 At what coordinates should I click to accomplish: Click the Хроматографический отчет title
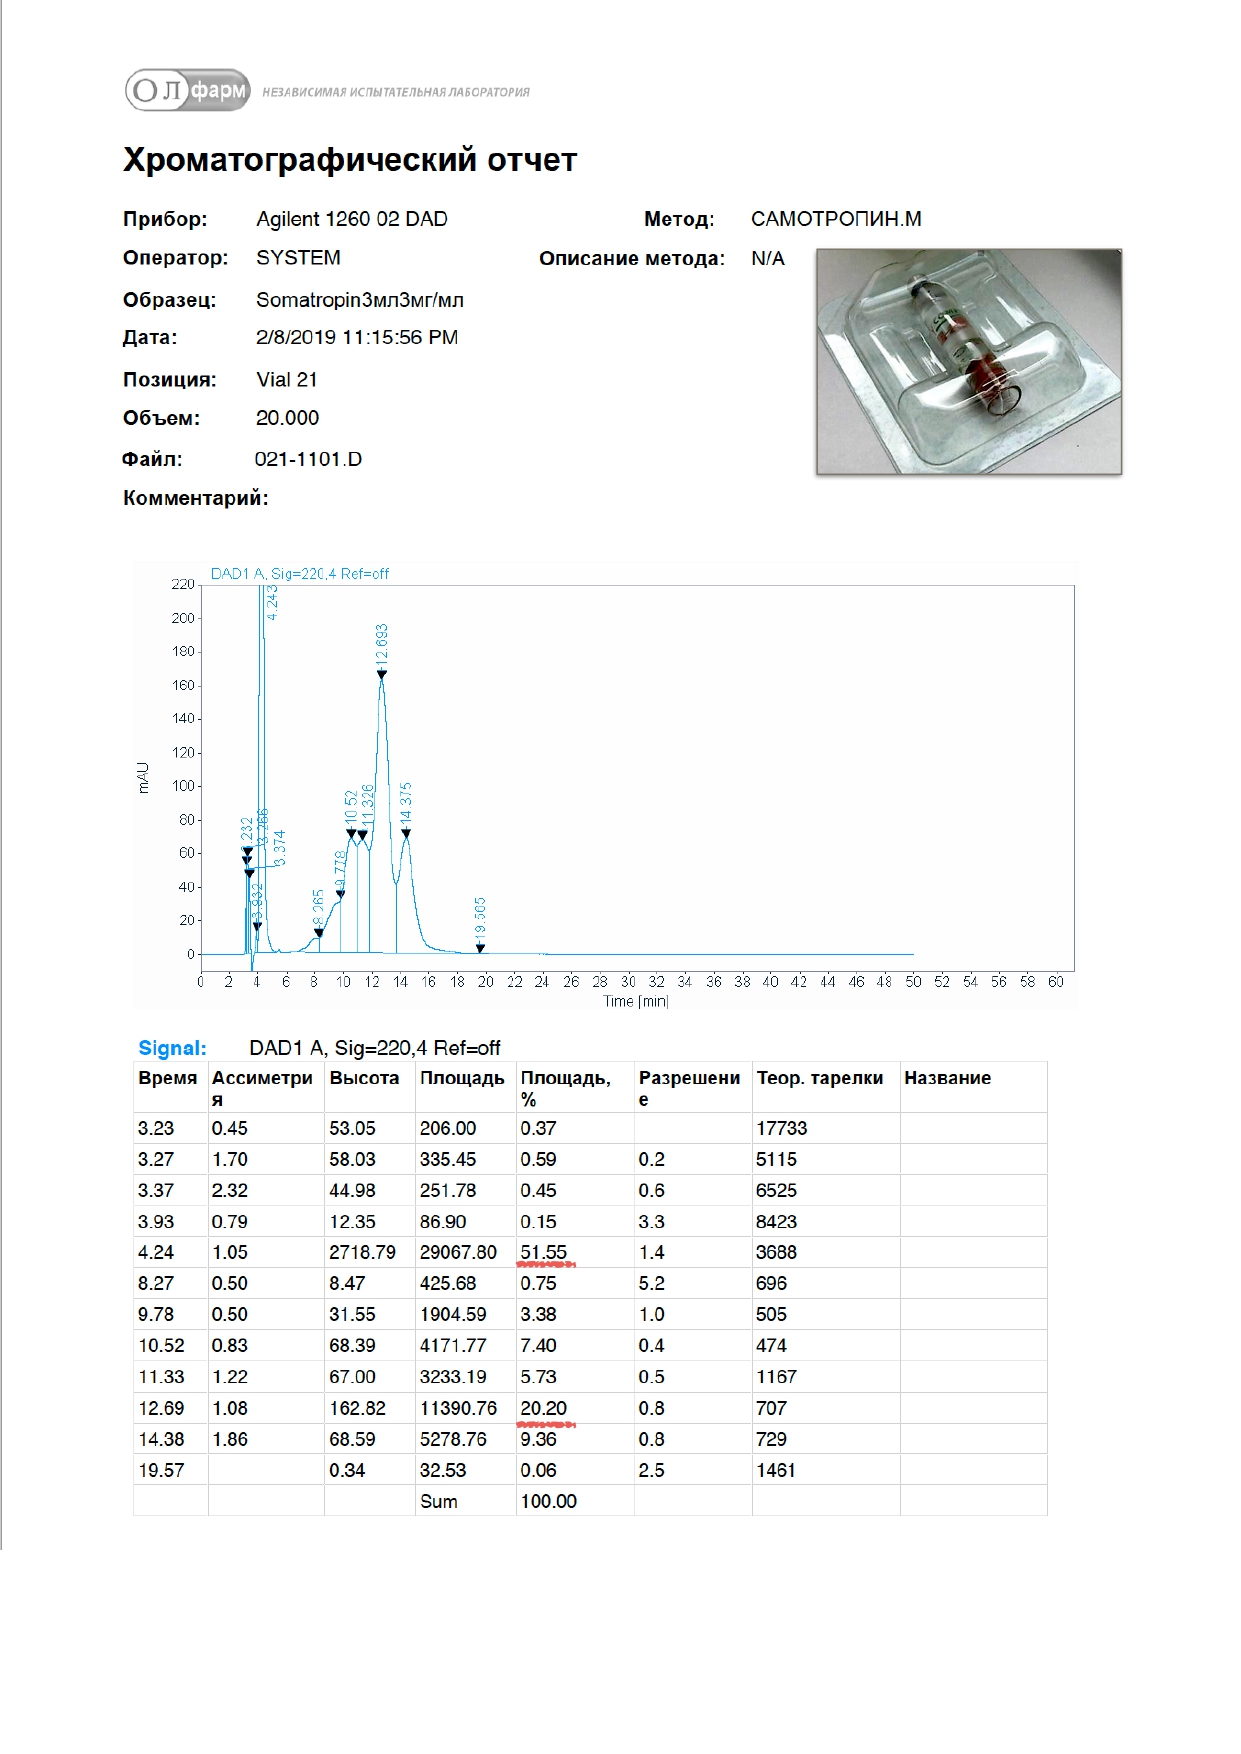tap(350, 160)
